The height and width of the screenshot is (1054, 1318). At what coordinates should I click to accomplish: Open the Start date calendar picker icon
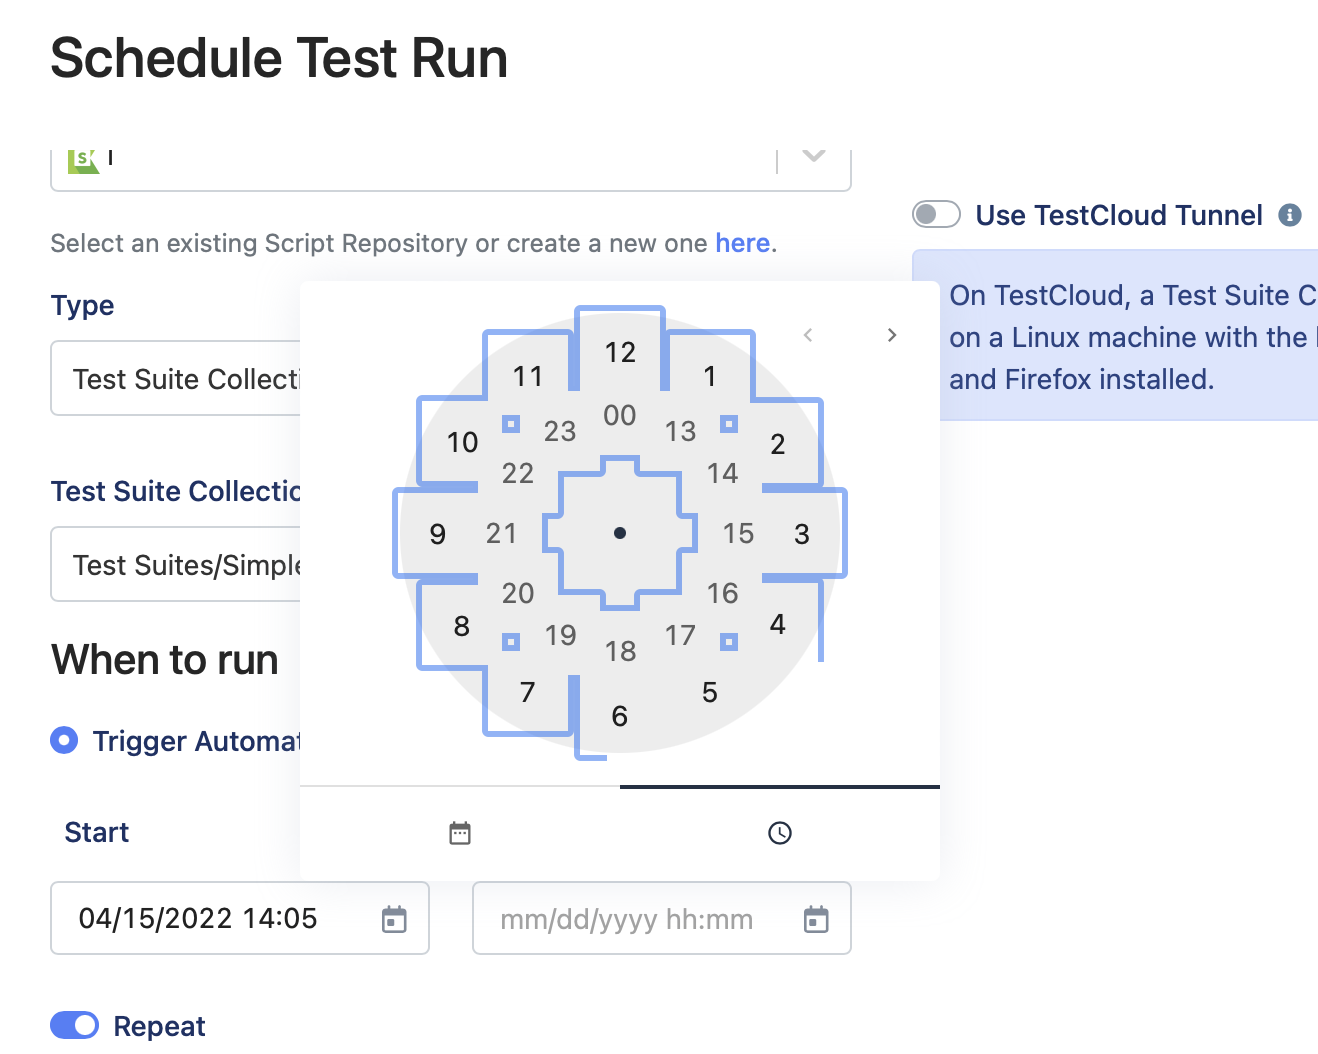(x=394, y=918)
